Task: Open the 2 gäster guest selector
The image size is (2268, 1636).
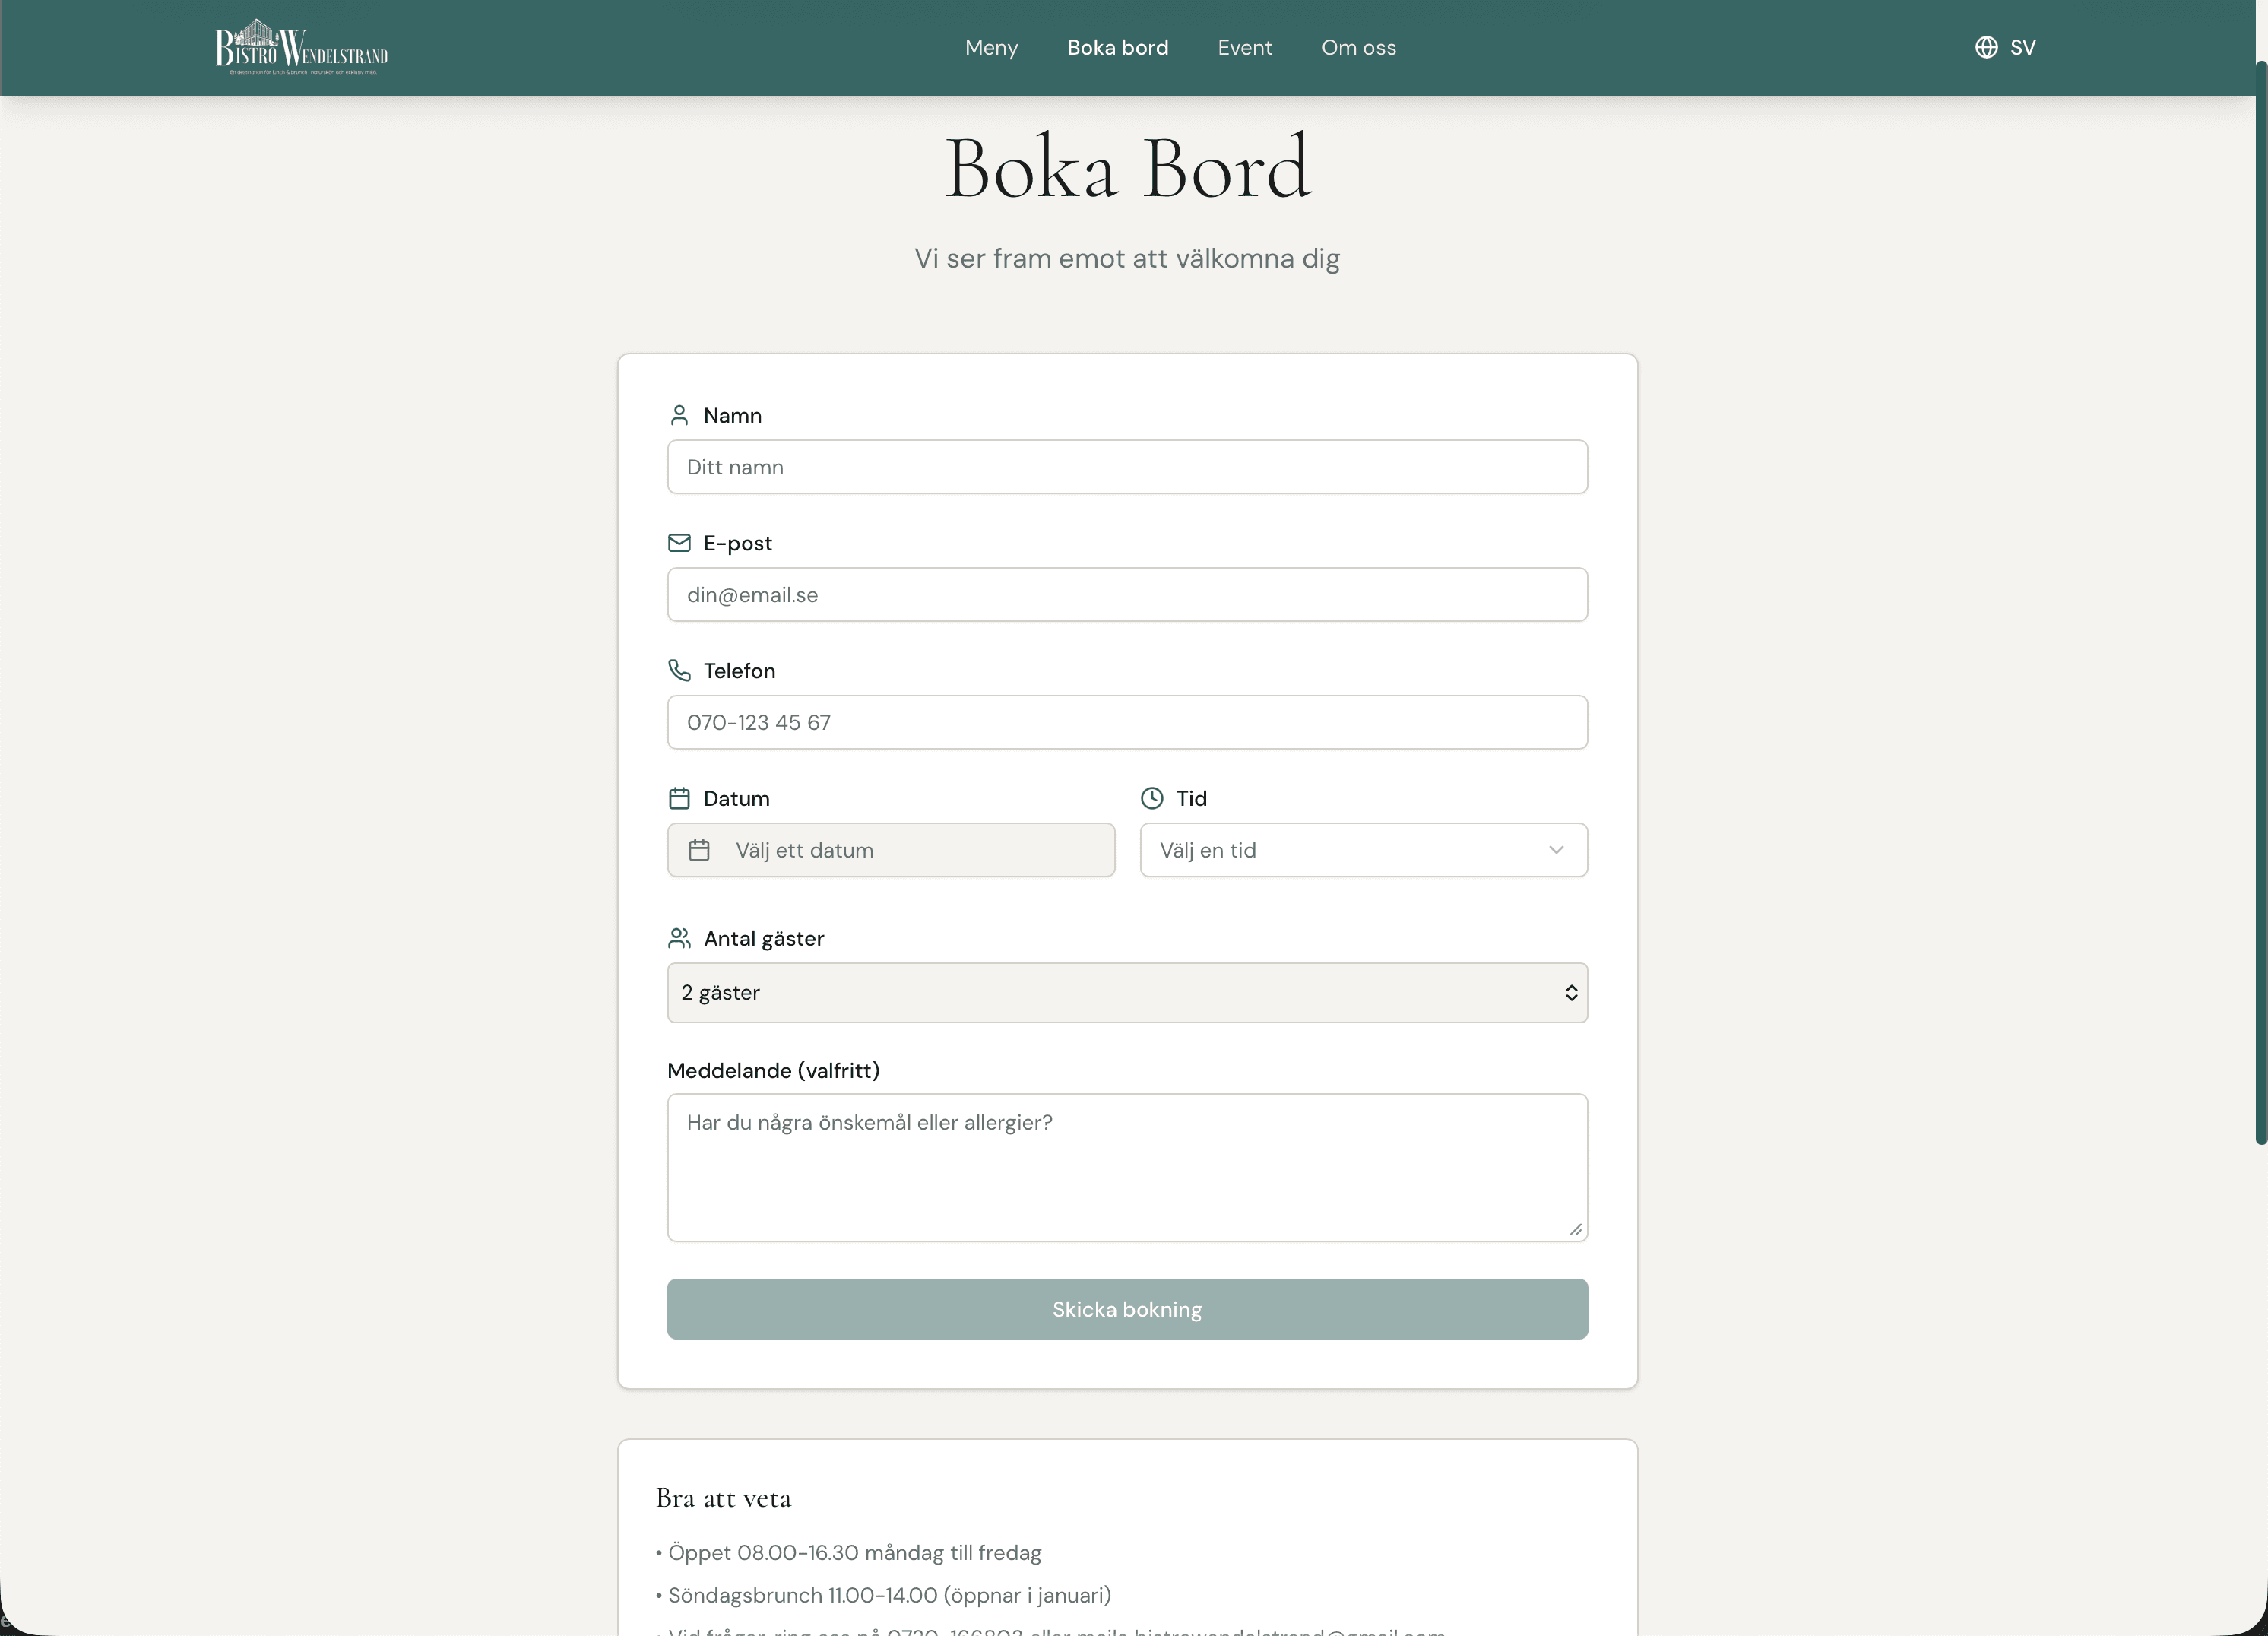Action: pos(1127,993)
